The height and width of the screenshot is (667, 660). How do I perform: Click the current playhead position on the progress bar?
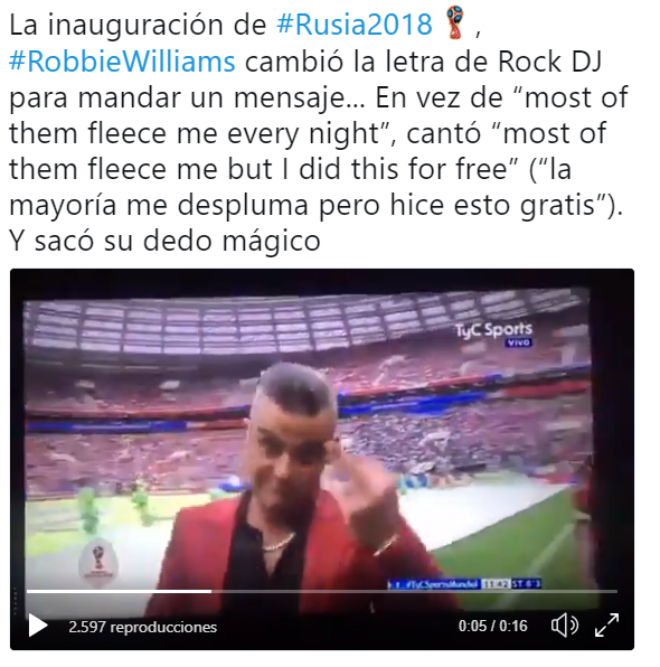211,591
